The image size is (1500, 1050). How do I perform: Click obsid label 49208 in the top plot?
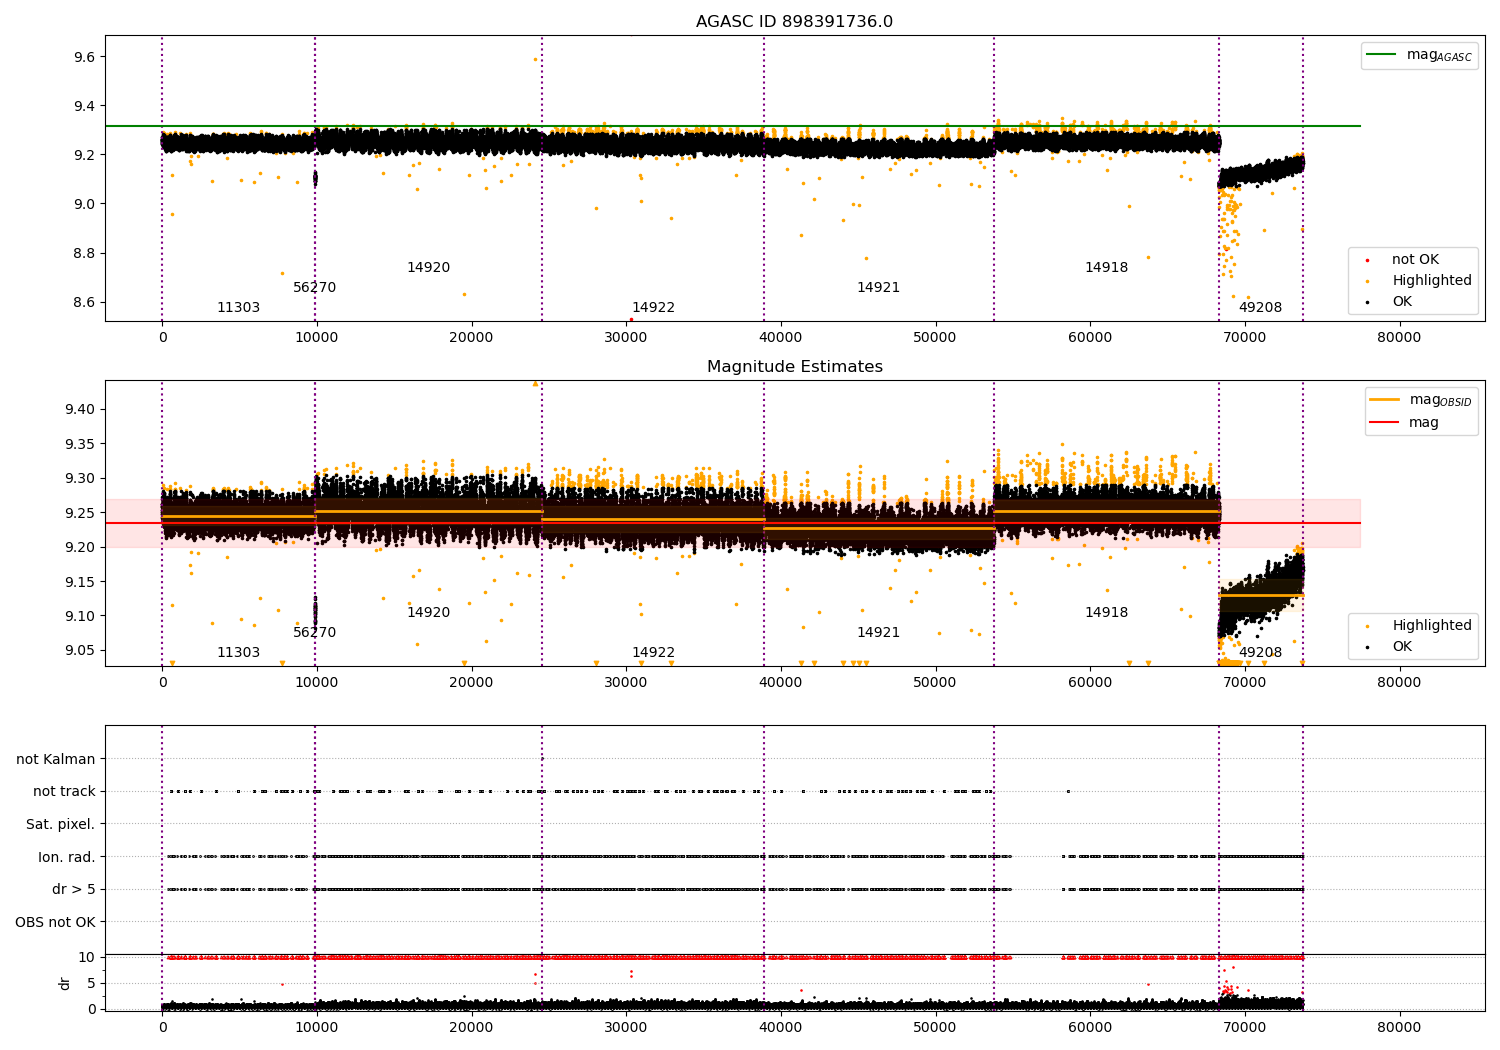point(1260,308)
